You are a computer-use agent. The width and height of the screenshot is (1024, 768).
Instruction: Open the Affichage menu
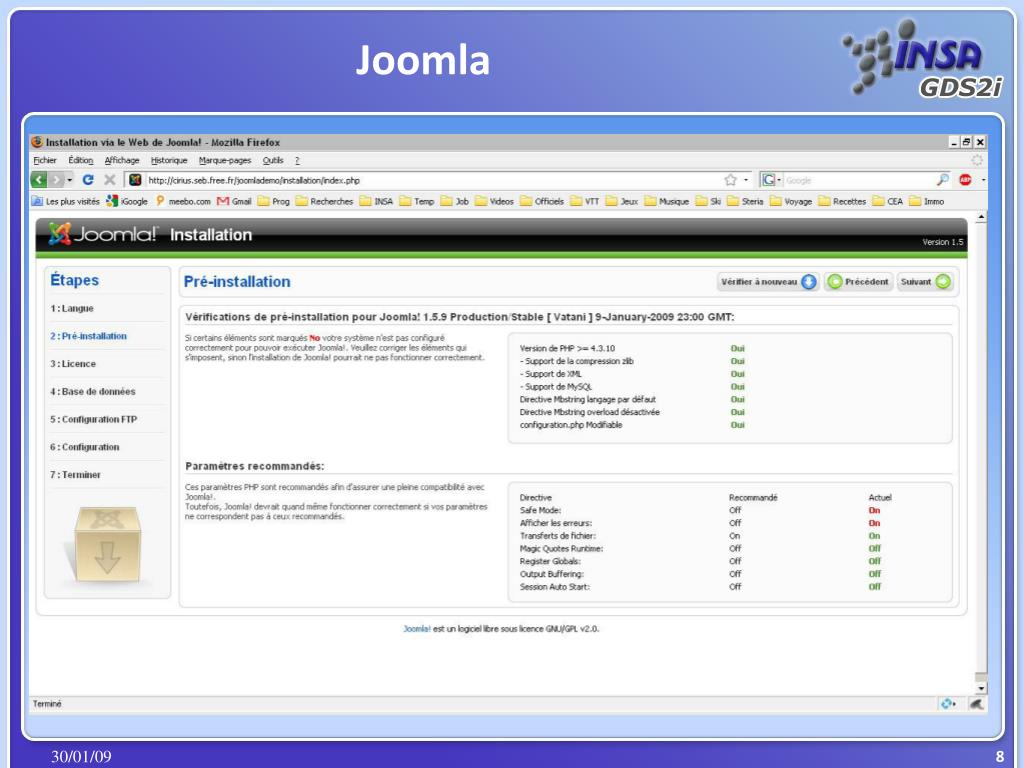tap(122, 160)
